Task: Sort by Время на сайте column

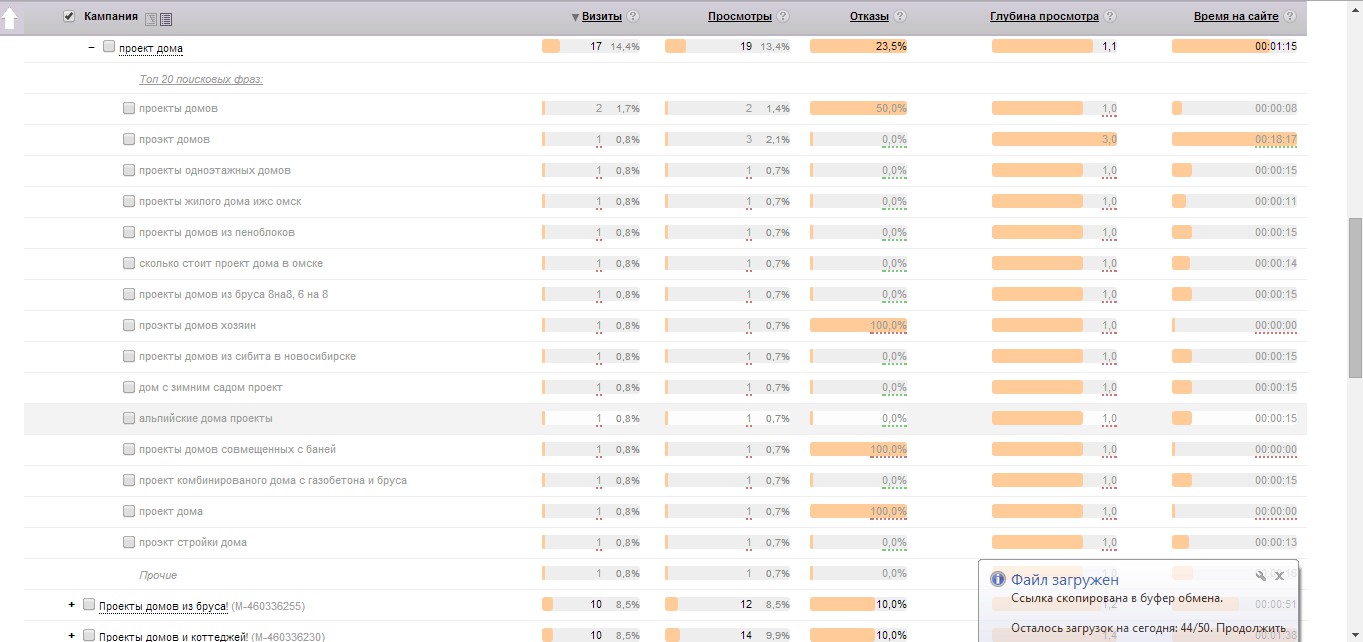Action: tap(1236, 17)
